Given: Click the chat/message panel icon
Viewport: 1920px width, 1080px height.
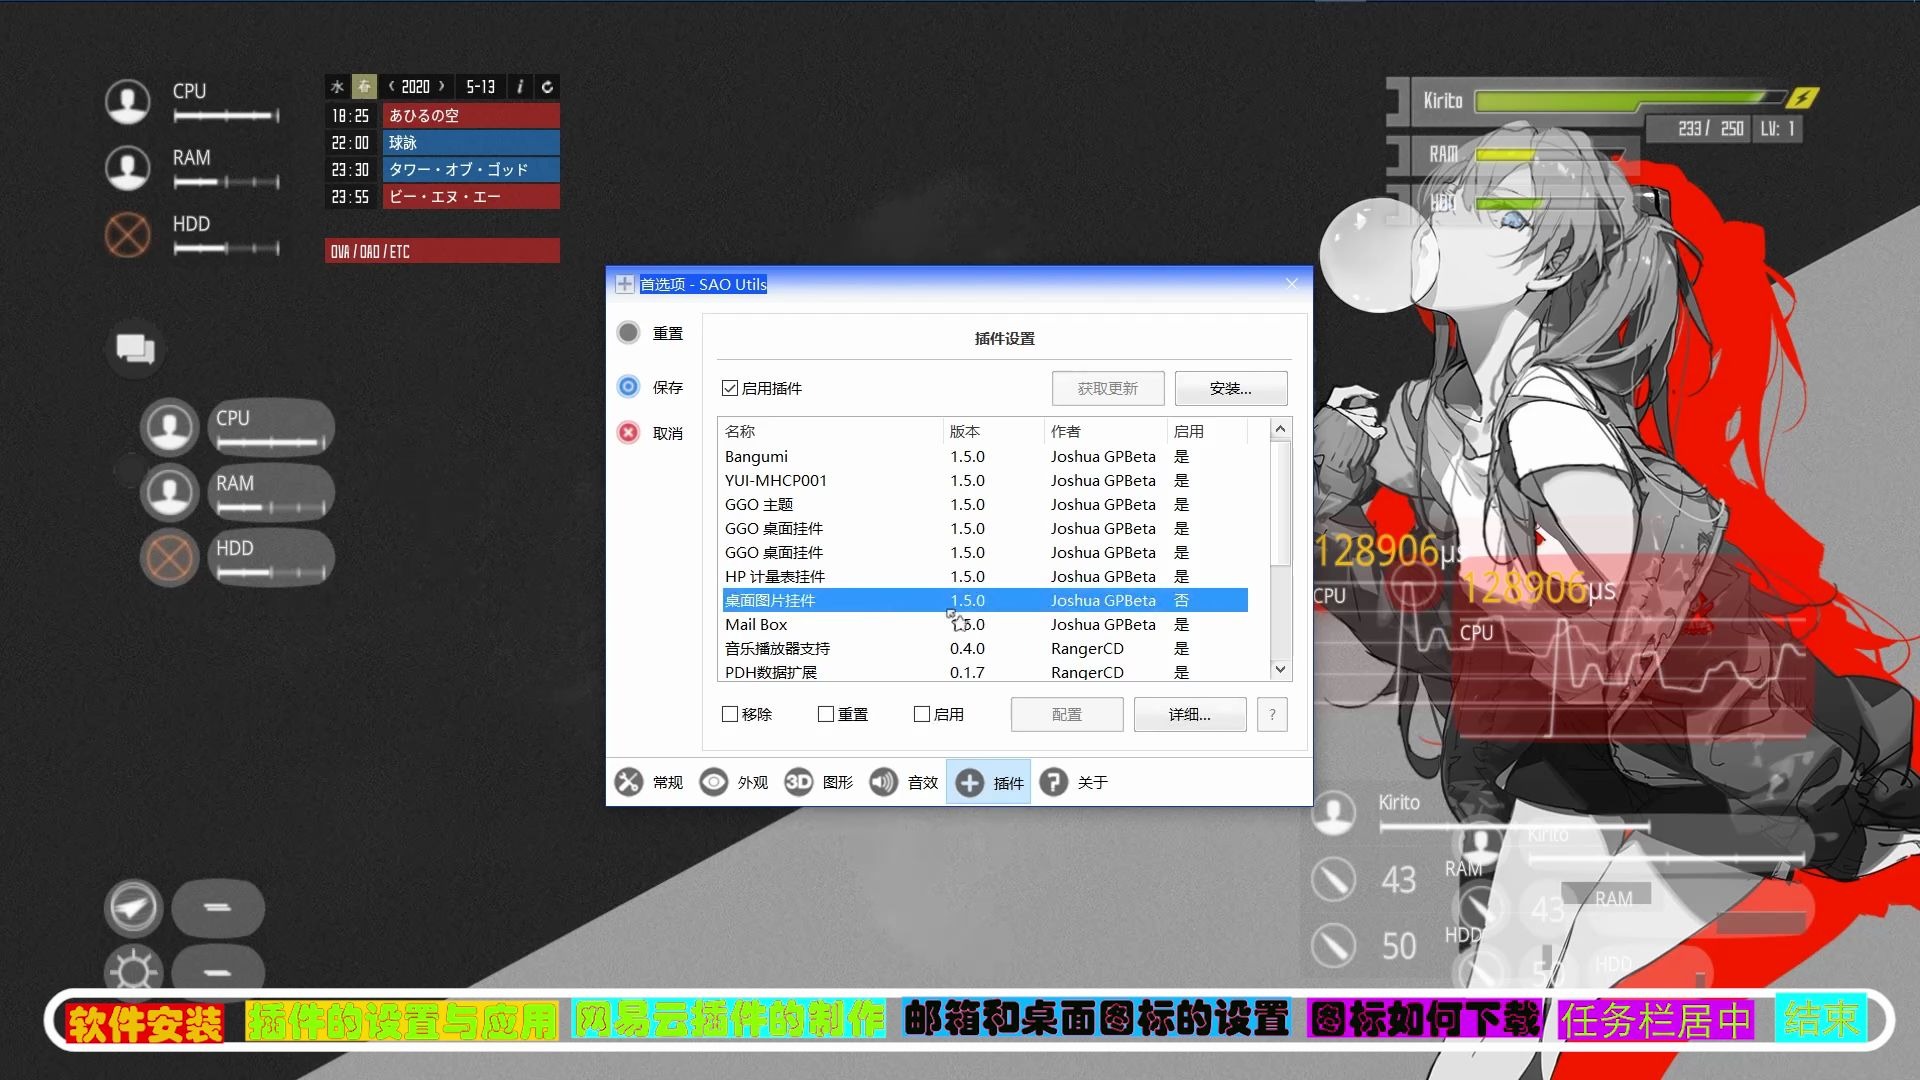Looking at the screenshot, I should click(131, 348).
